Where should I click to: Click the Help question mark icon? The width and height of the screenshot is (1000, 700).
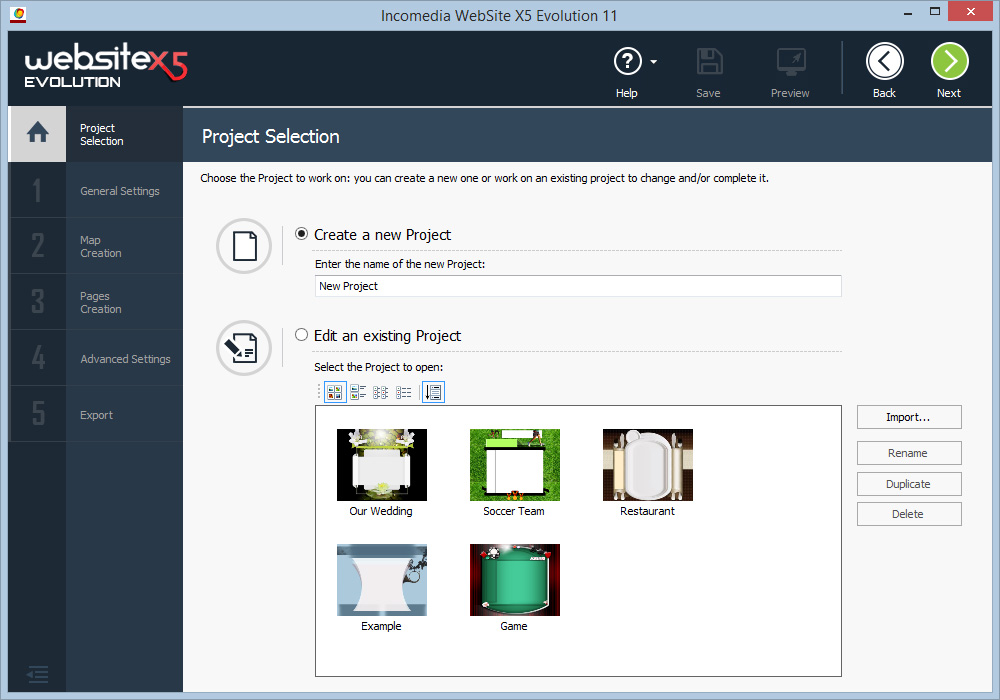(627, 61)
